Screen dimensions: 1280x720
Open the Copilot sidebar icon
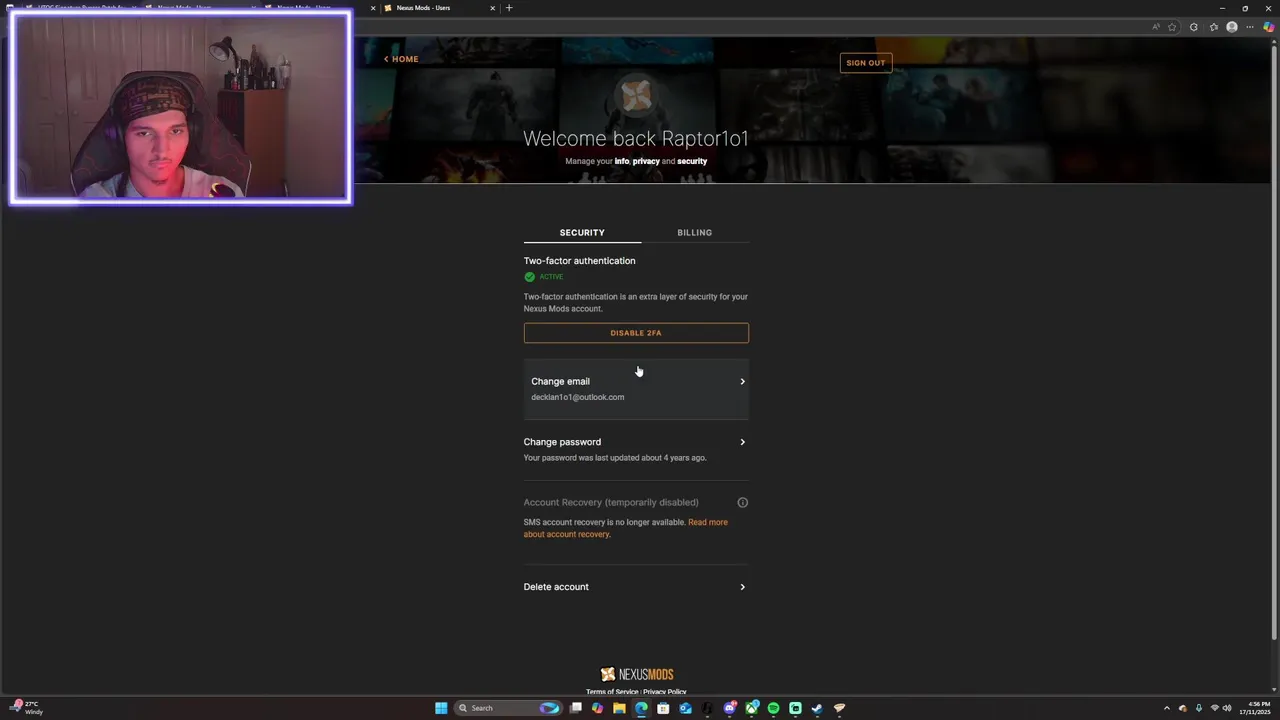[1269, 27]
